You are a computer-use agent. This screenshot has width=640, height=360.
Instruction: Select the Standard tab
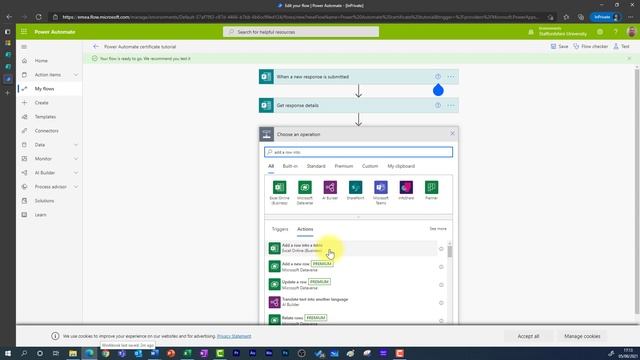pos(316,166)
